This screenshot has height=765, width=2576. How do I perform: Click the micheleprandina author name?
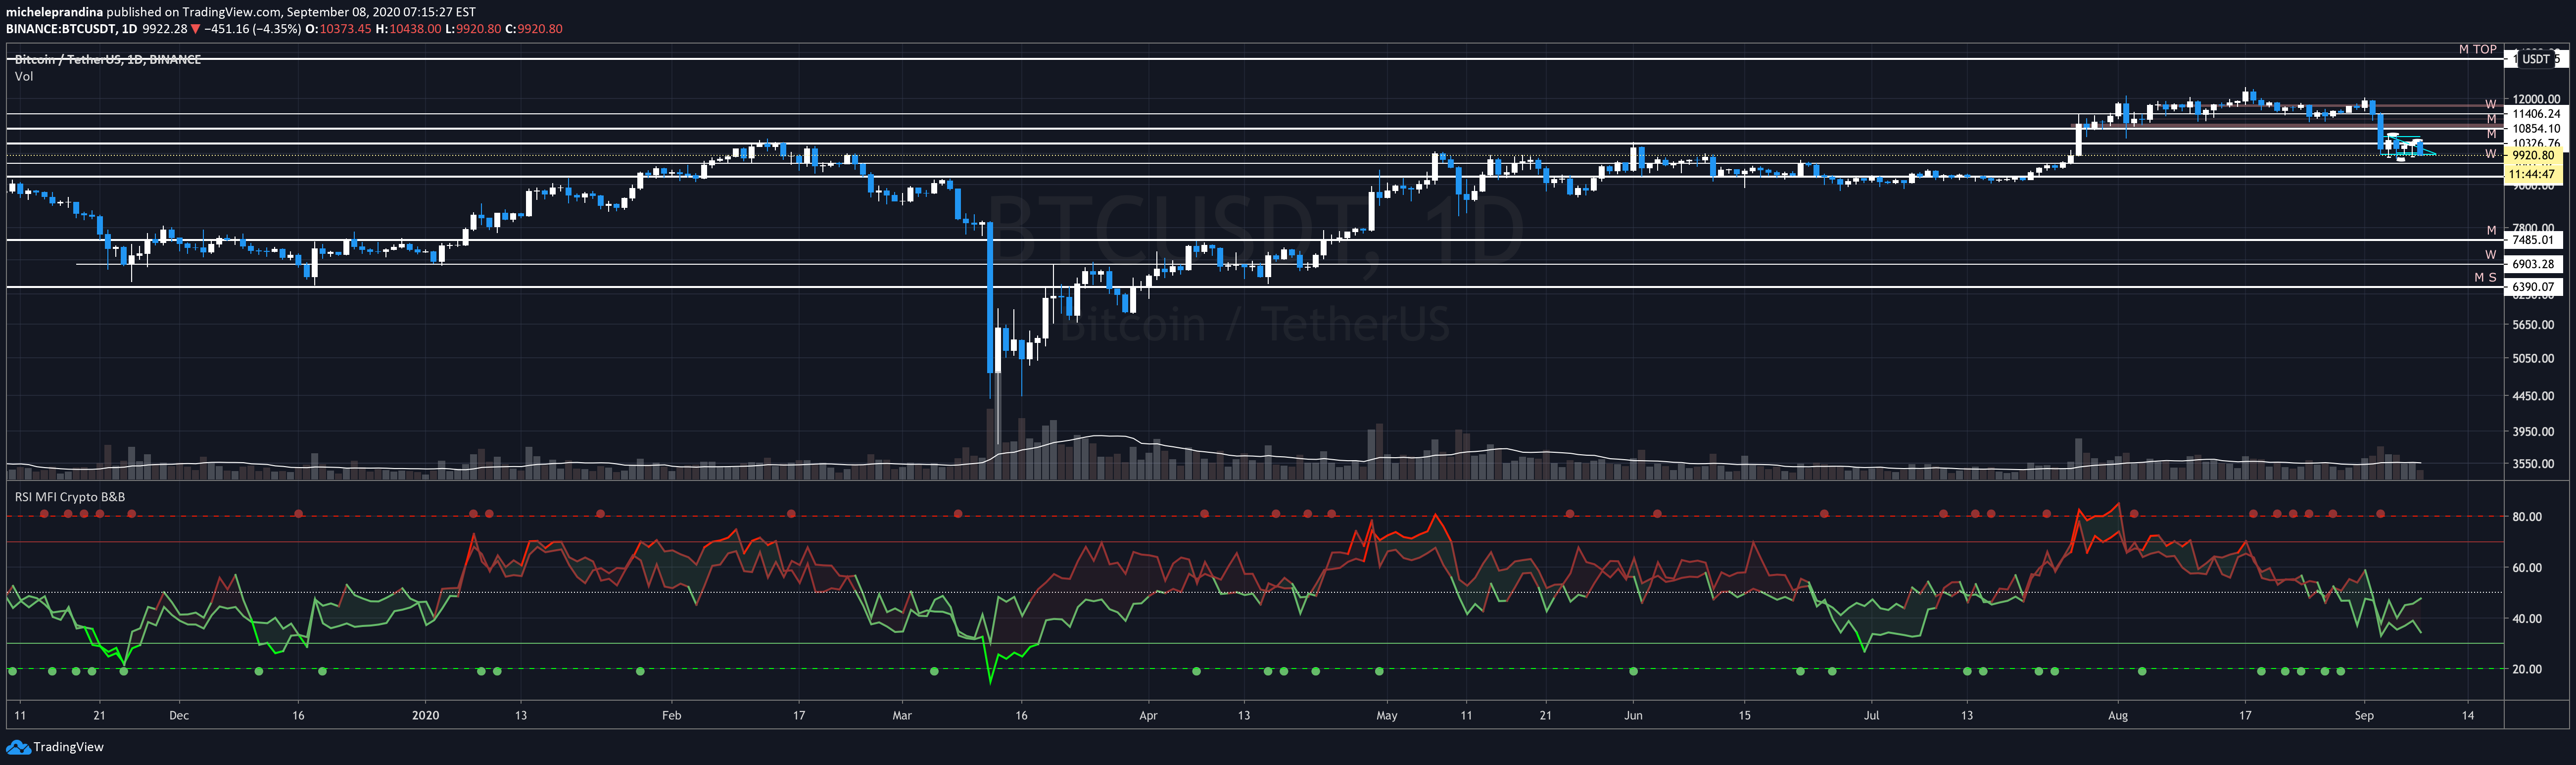tap(54, 12)
